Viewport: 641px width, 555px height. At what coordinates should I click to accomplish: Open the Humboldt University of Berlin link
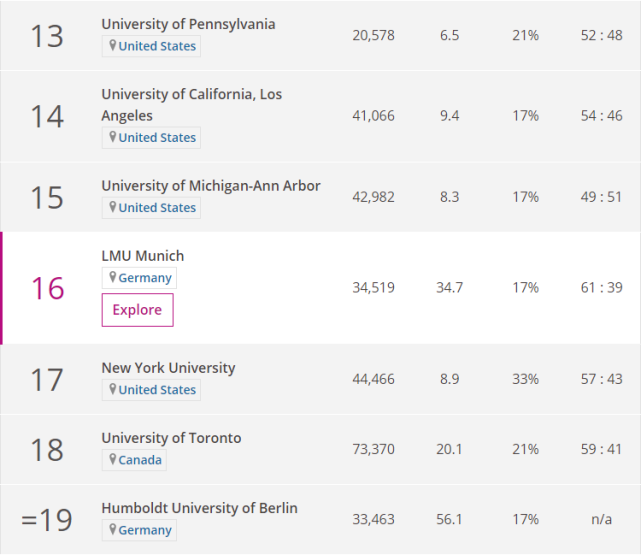tap(199, 508)
